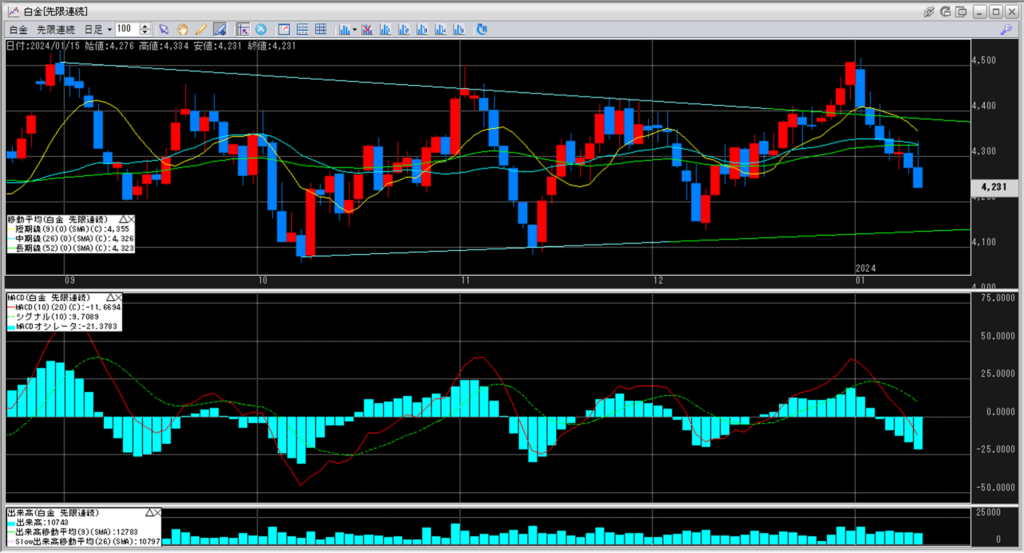Select the arrow pointer tool

(x=164, y=29)
